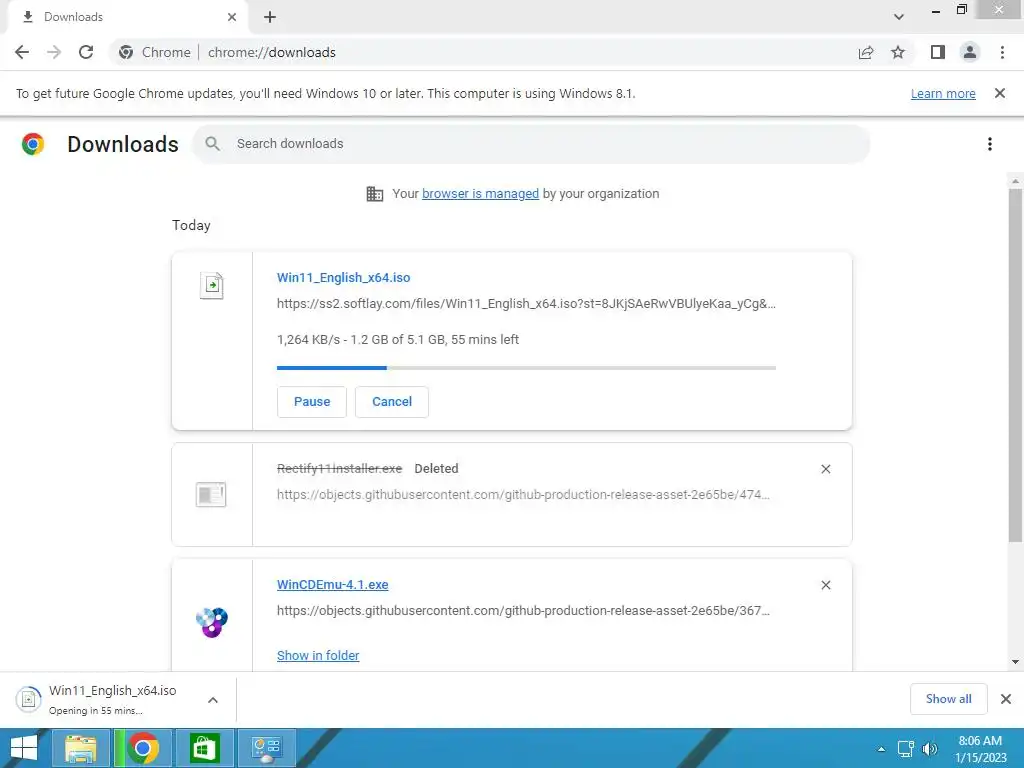Viewport: 1024px width, 768px height.
Task: Click the Win11 ISO download progress bar
Action: click(526, 368)
